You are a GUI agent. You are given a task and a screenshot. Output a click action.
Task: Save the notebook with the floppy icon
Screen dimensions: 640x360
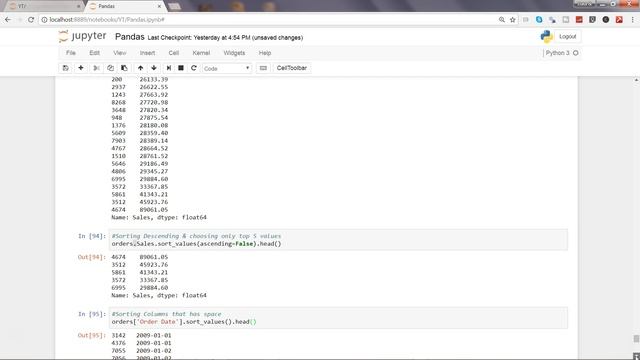[x=65, y=68]
